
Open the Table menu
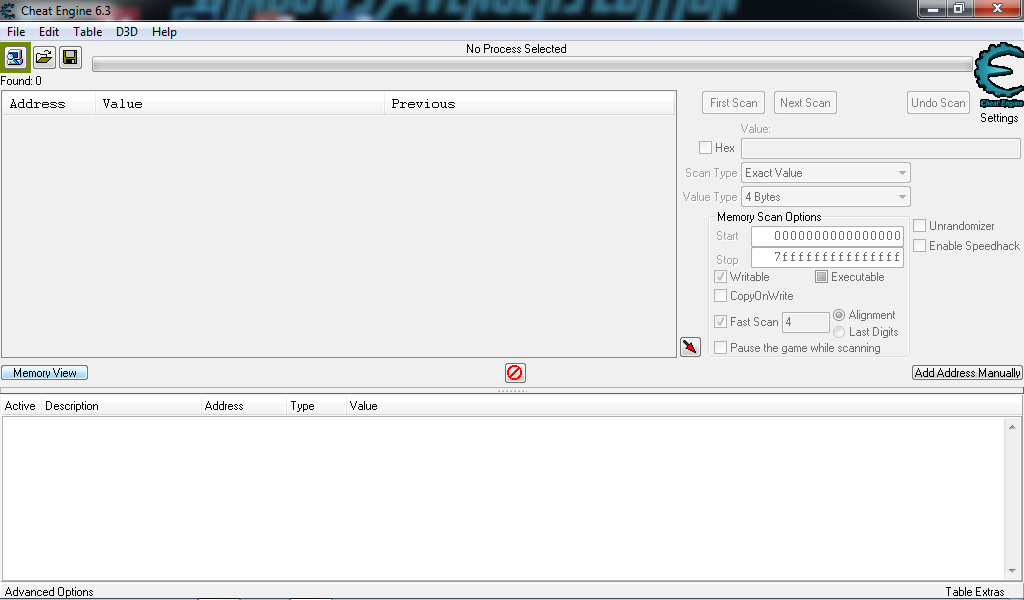(x=88, y=31)
